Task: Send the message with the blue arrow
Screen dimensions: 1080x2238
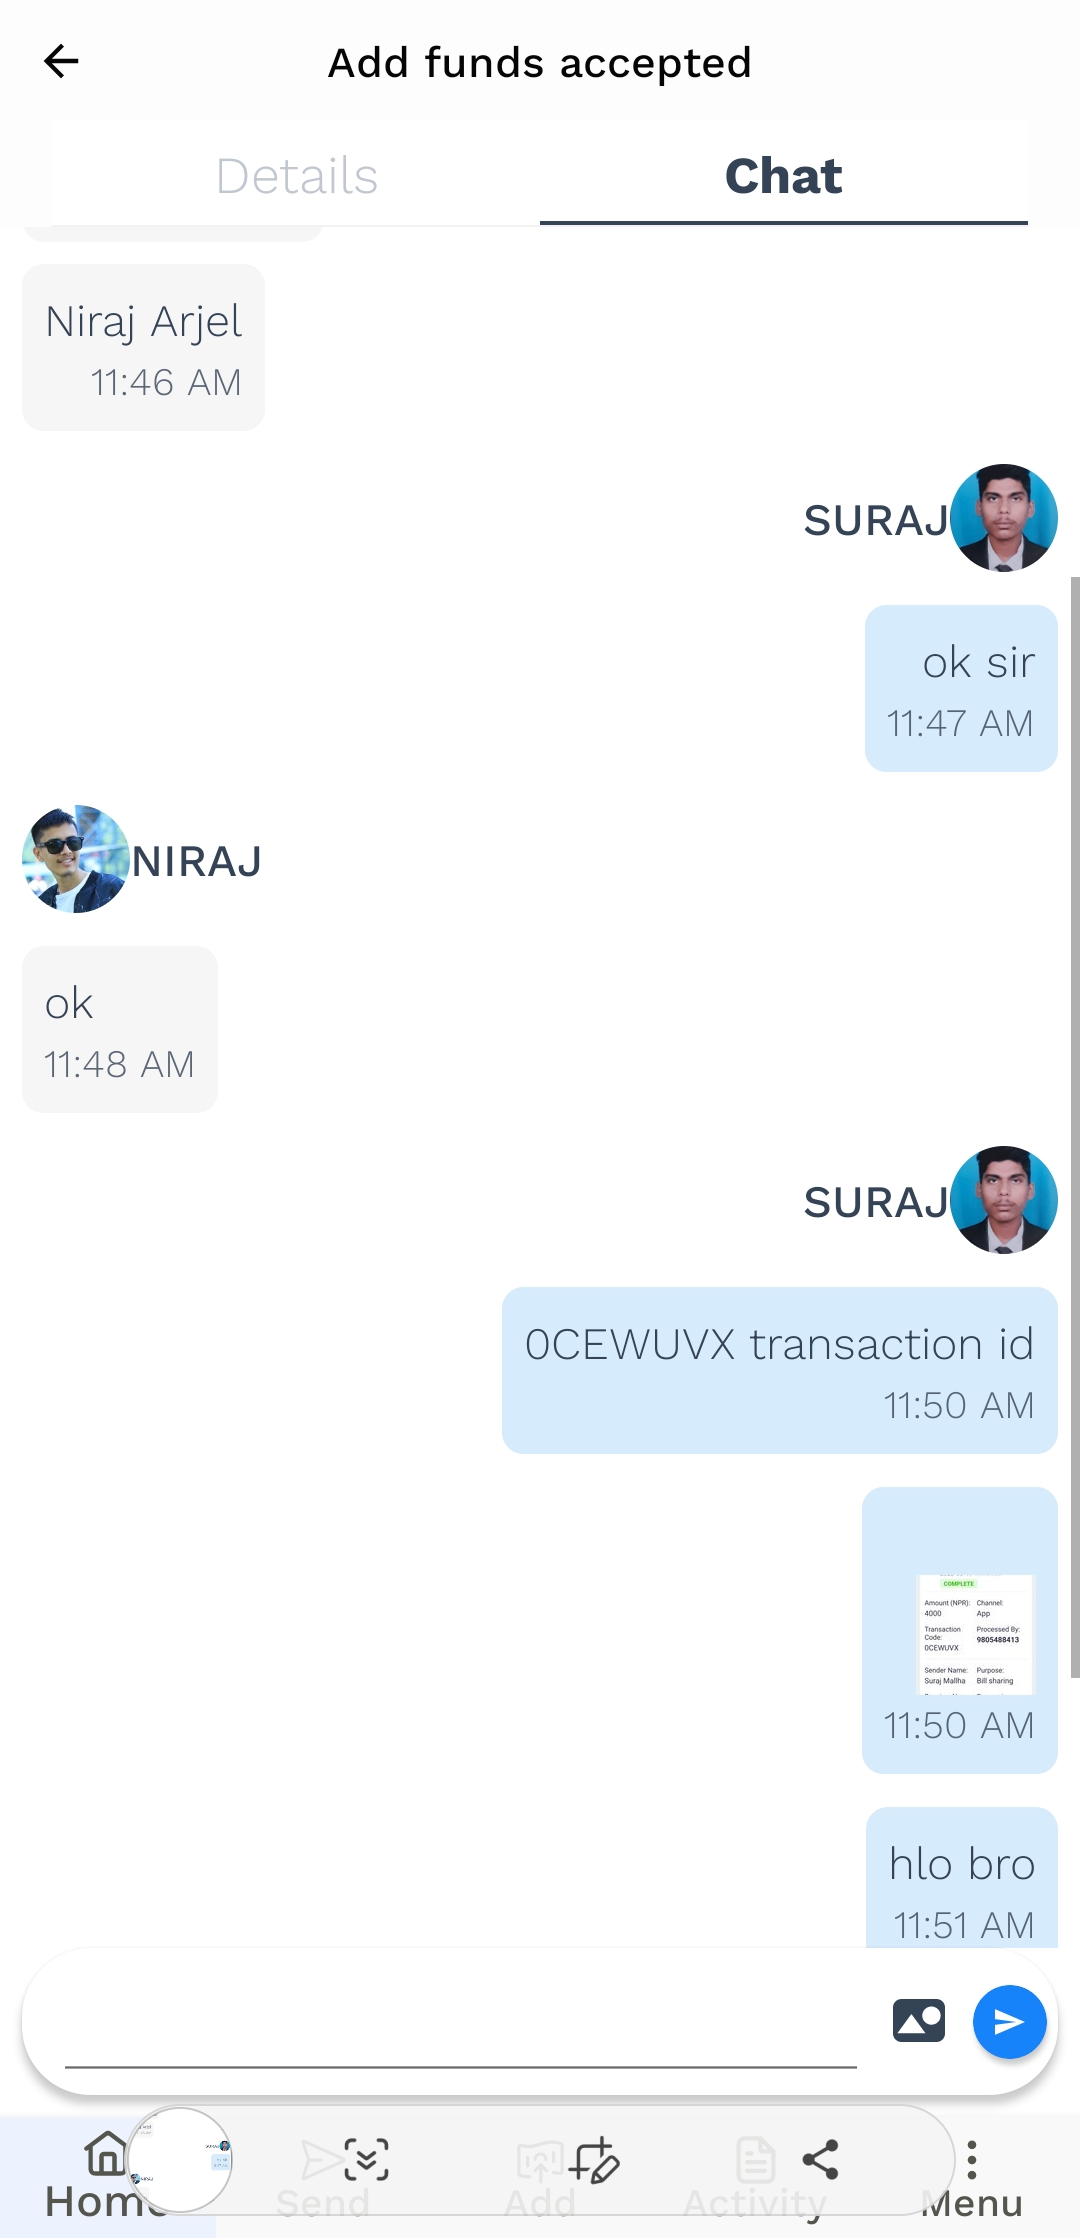Action: (1009, 2022)
